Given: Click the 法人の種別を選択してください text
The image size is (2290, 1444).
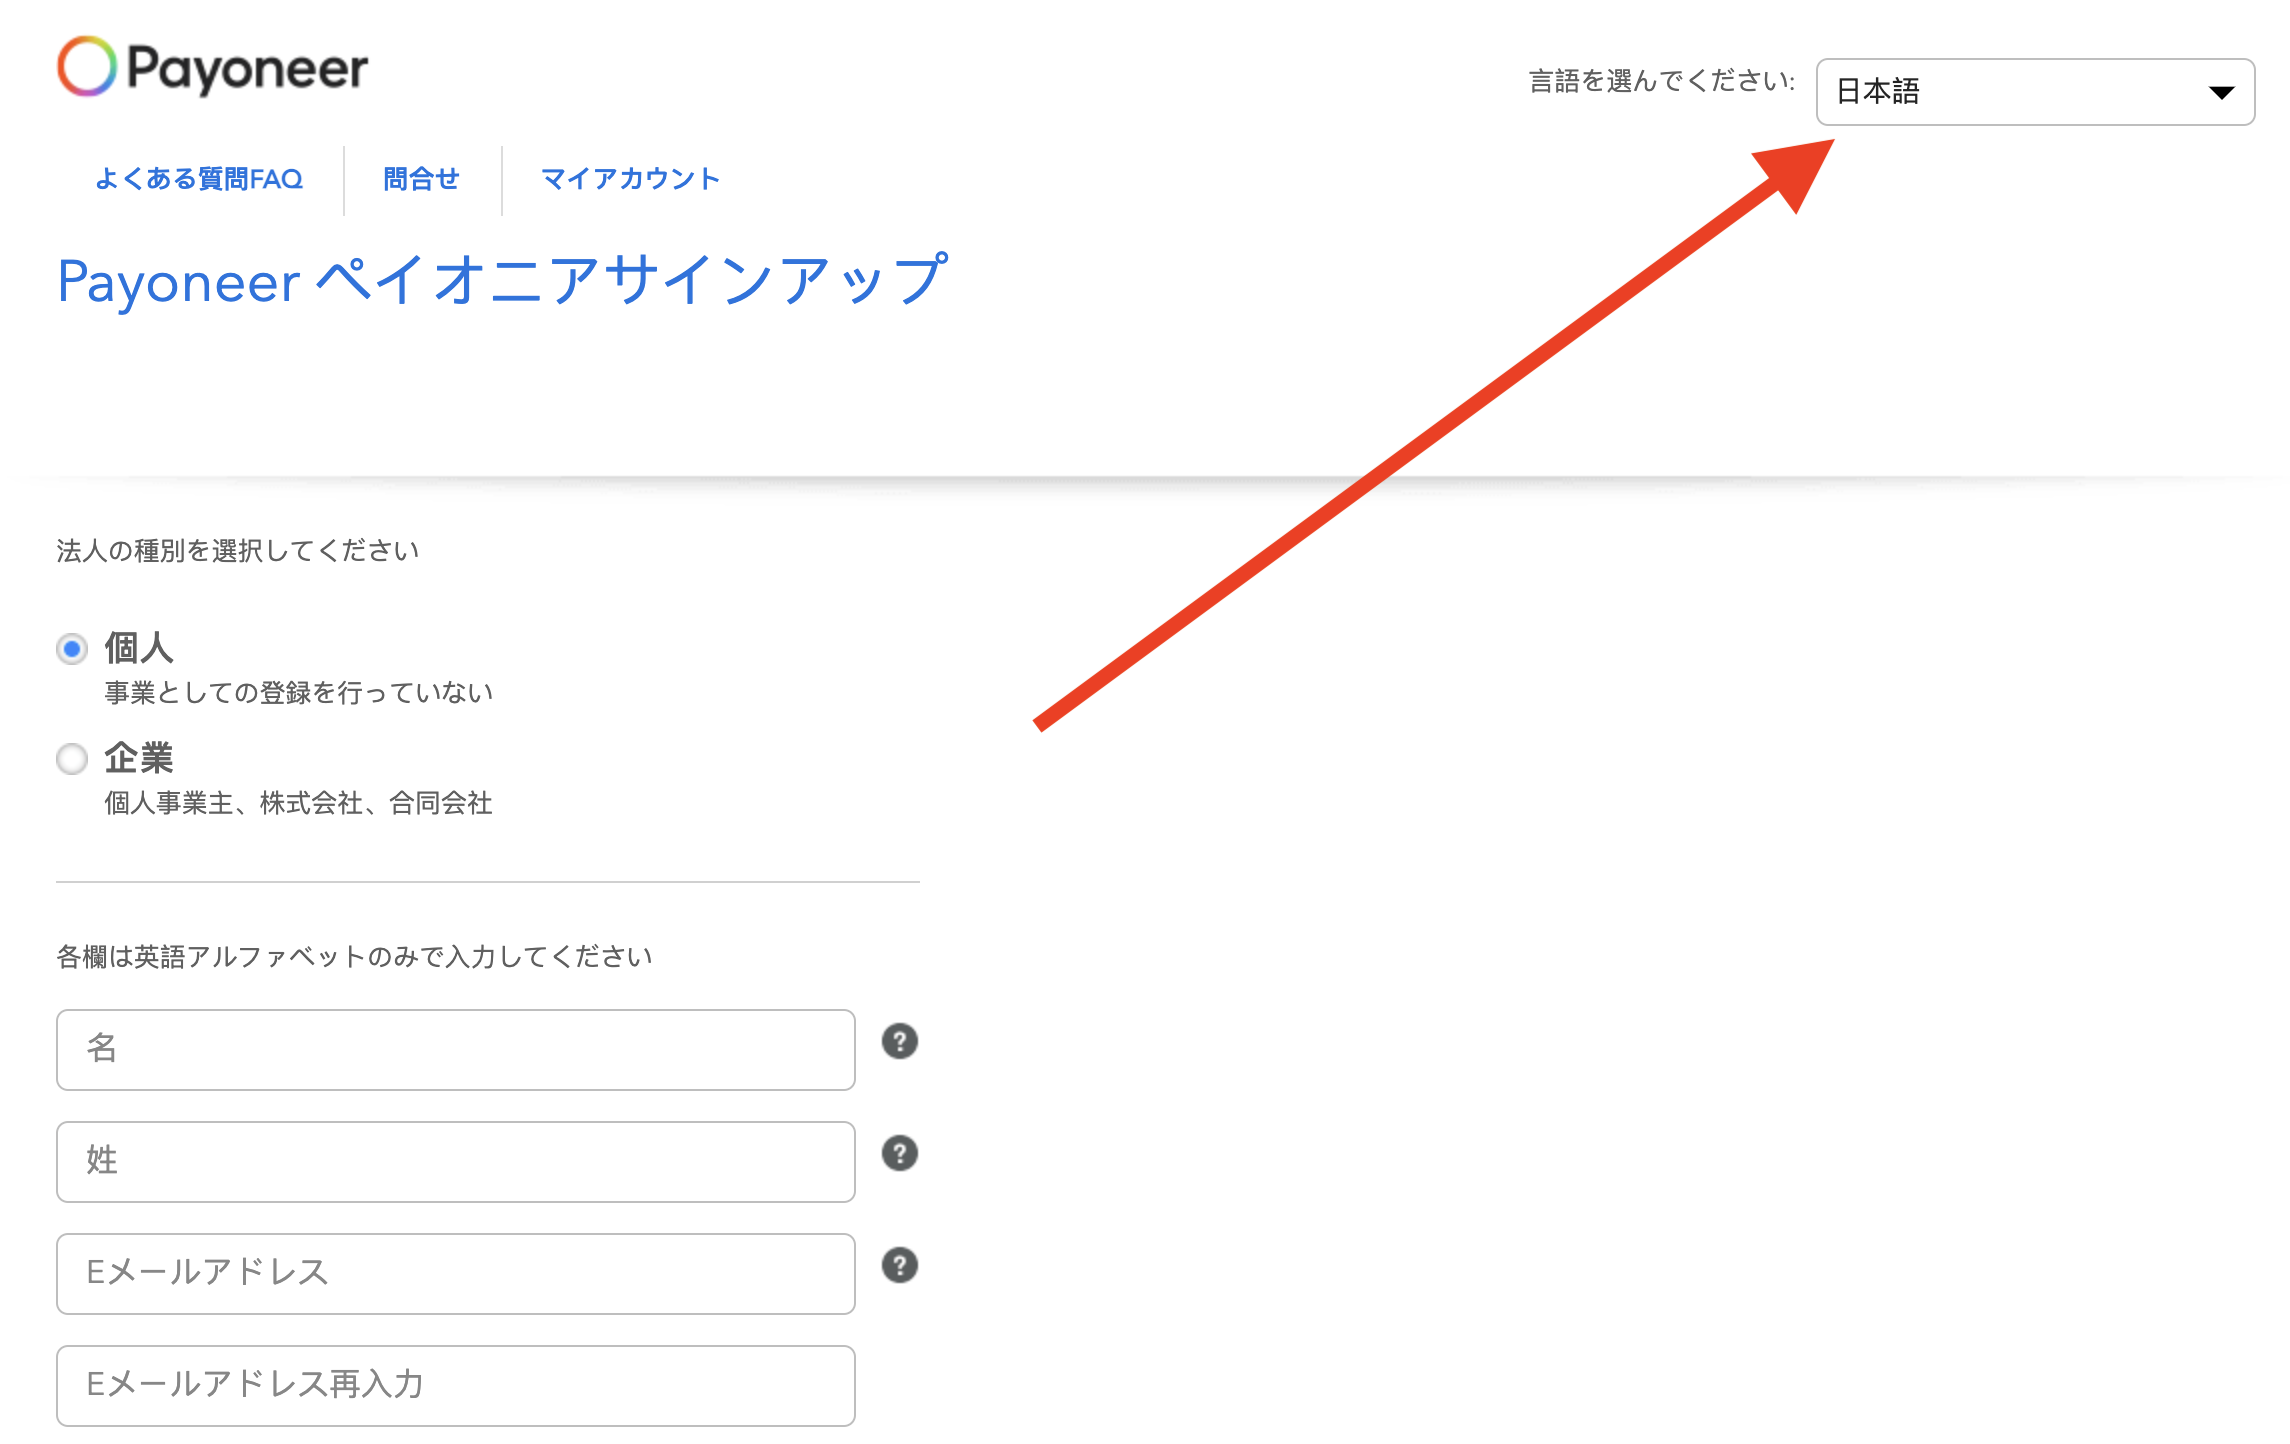Looking at the screenshot, I should tap(237, 551).
